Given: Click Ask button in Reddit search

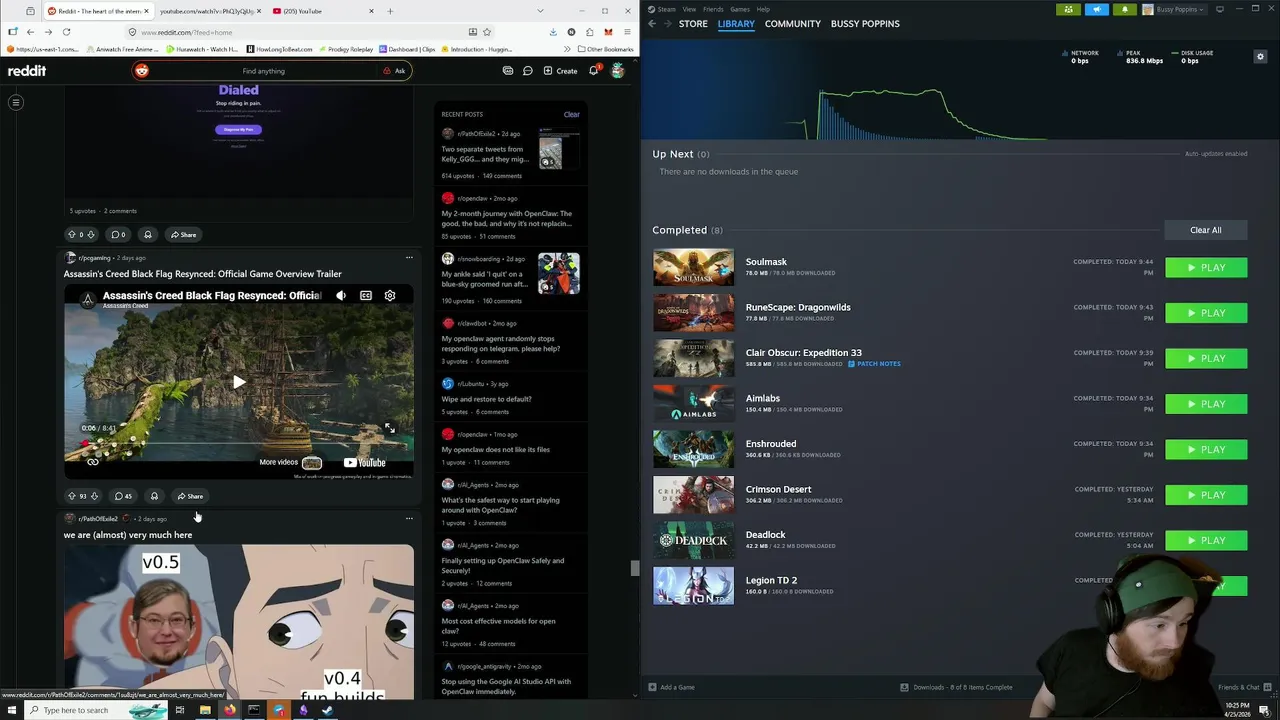Looking at the screenshot, I should 394,71.
